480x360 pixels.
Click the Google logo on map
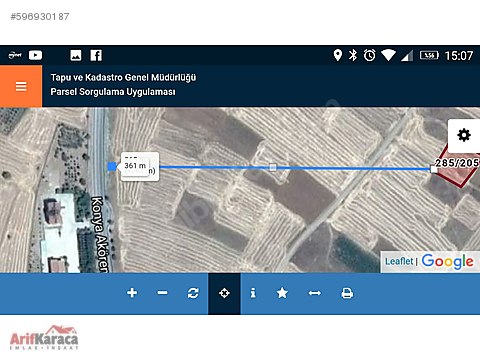(447, 261)
